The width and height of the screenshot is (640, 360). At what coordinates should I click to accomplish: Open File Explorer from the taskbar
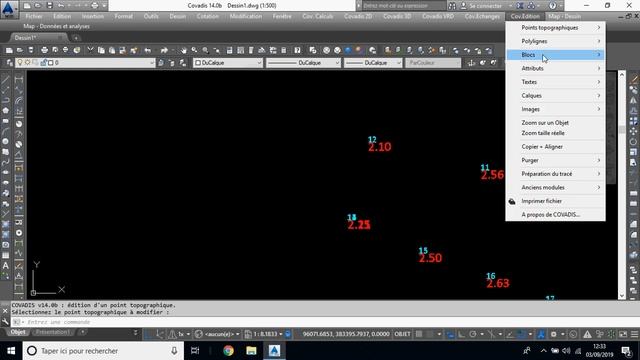click(x=251, y=351)
